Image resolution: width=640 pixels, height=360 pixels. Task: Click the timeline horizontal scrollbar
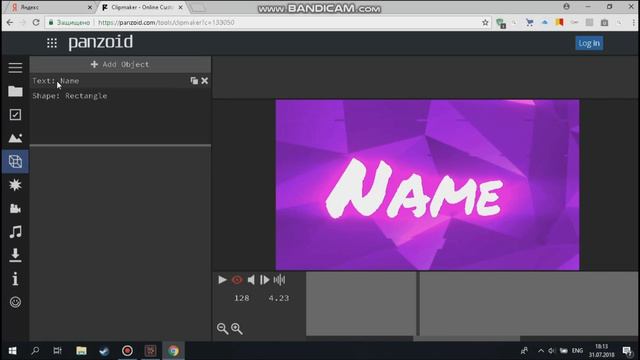tap(466, 339)
